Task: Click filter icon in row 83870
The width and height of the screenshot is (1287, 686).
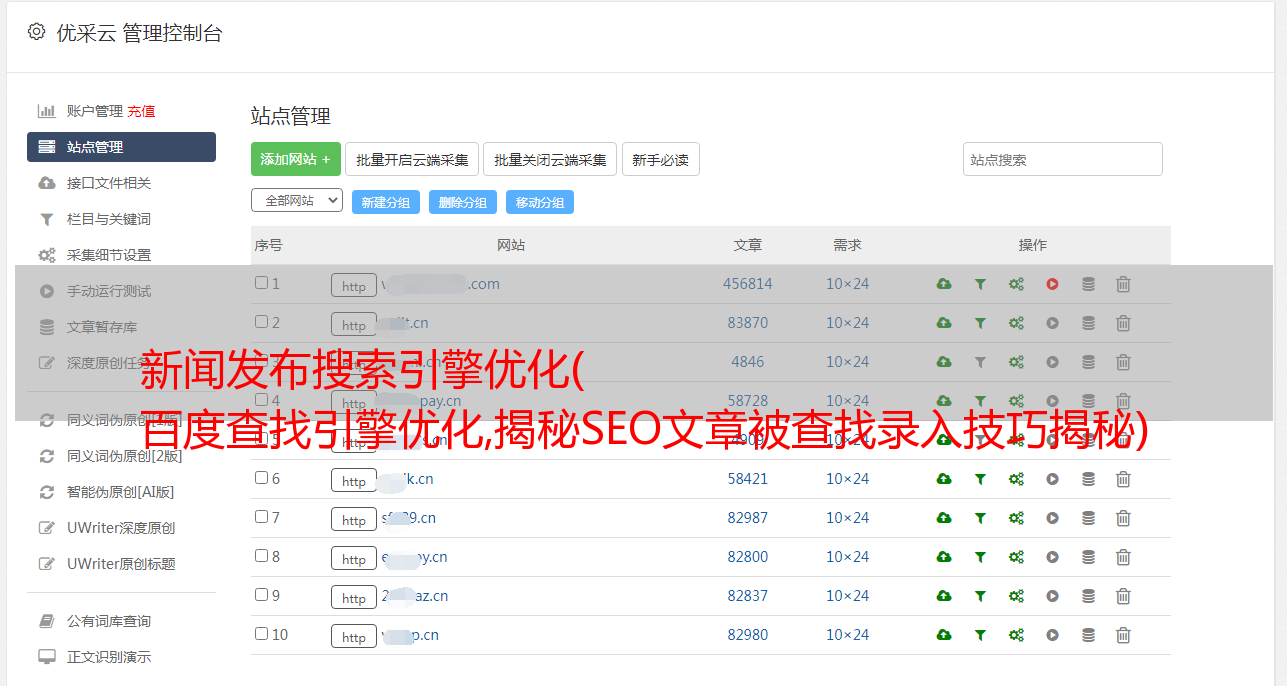Action: pos(980,323)
